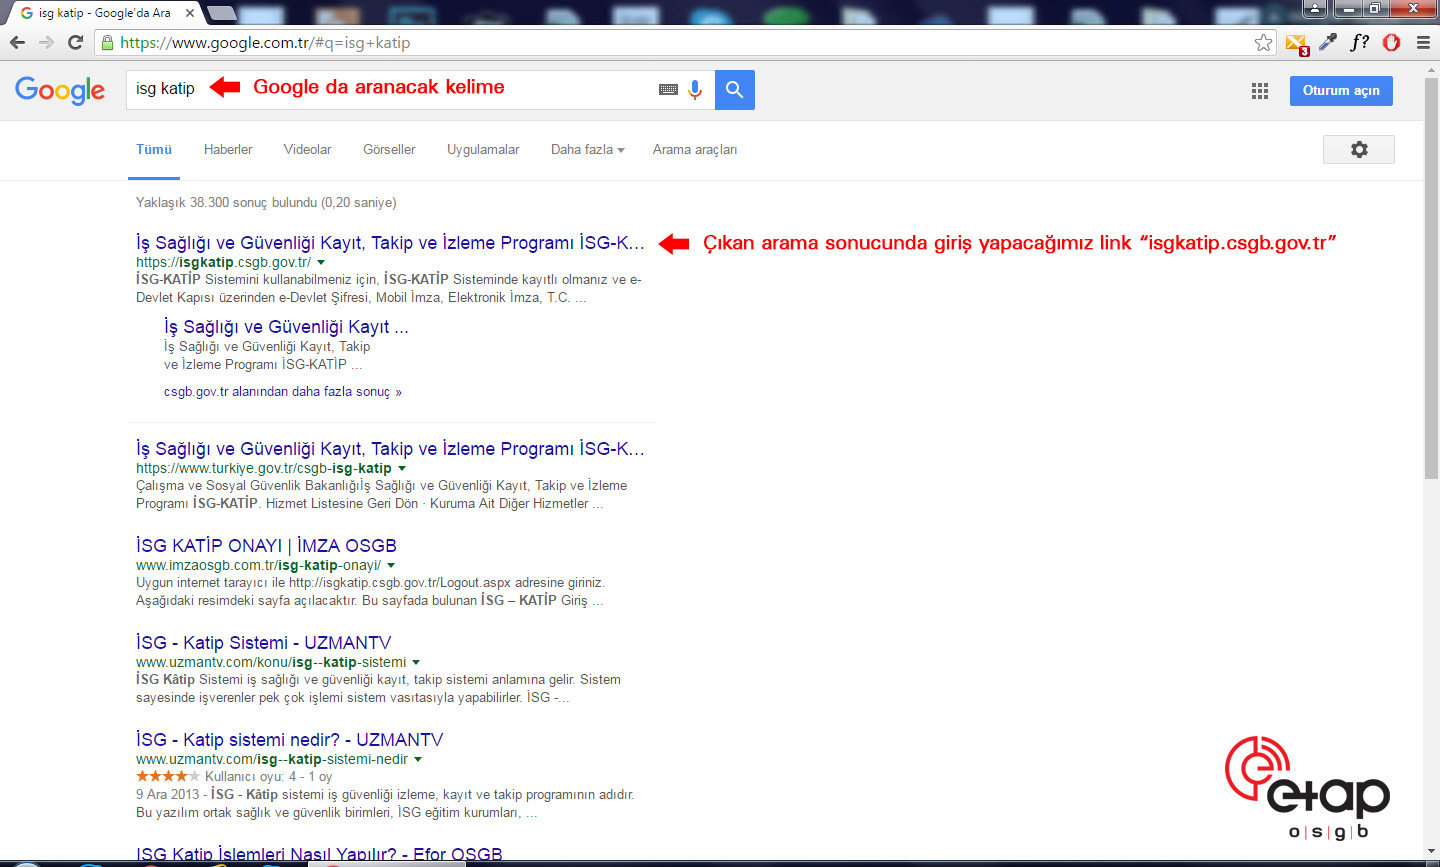Activate the eyedropper color picker extension
Screen dimensions: 1440x867
1328,42
